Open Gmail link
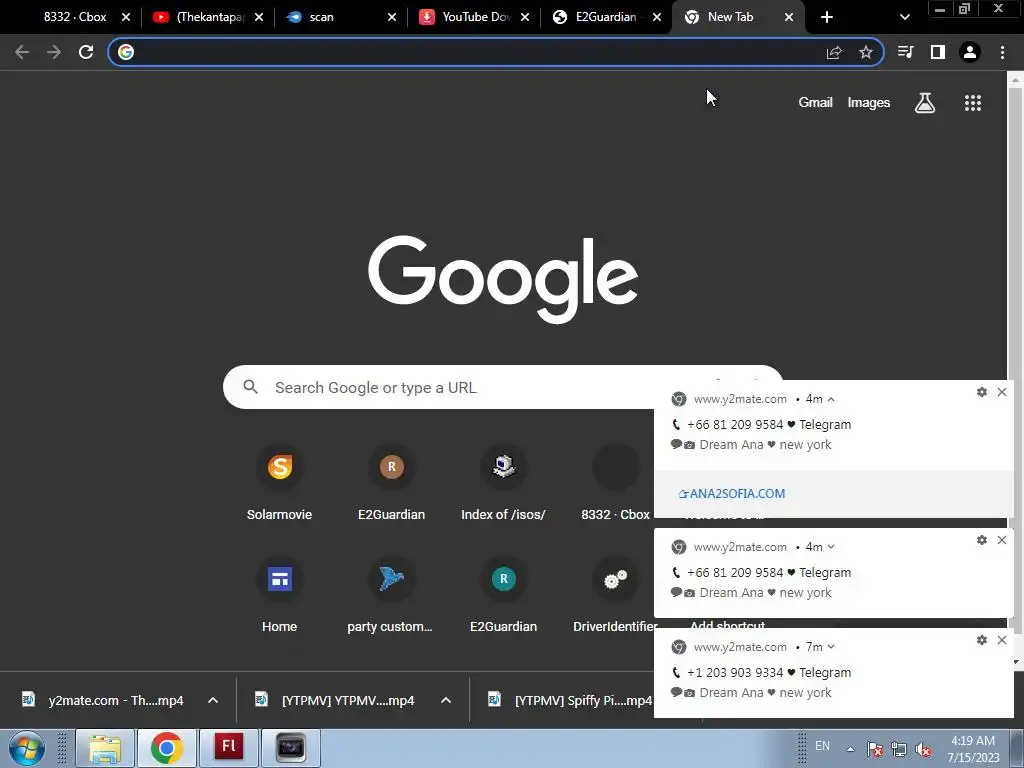Viewport: 1024px width, 768px height. (x=815, y=103)
